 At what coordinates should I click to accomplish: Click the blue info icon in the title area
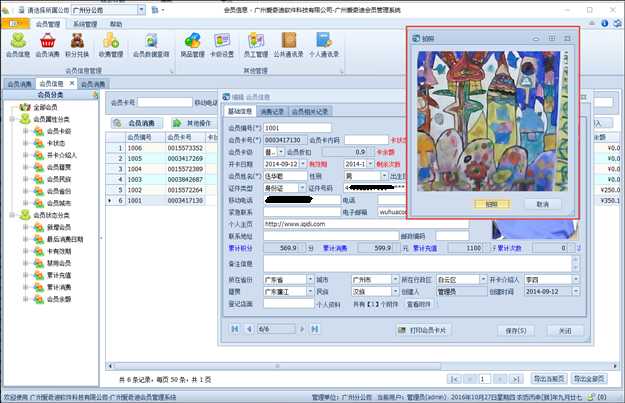(605, 24)
